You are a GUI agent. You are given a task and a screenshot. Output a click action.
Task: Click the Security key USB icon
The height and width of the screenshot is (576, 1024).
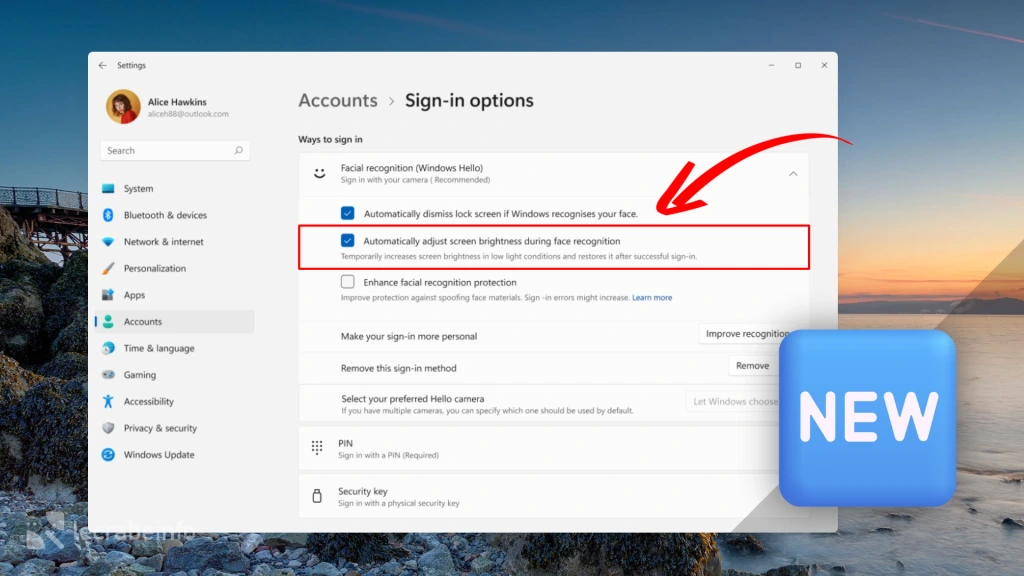click(317, 496)
